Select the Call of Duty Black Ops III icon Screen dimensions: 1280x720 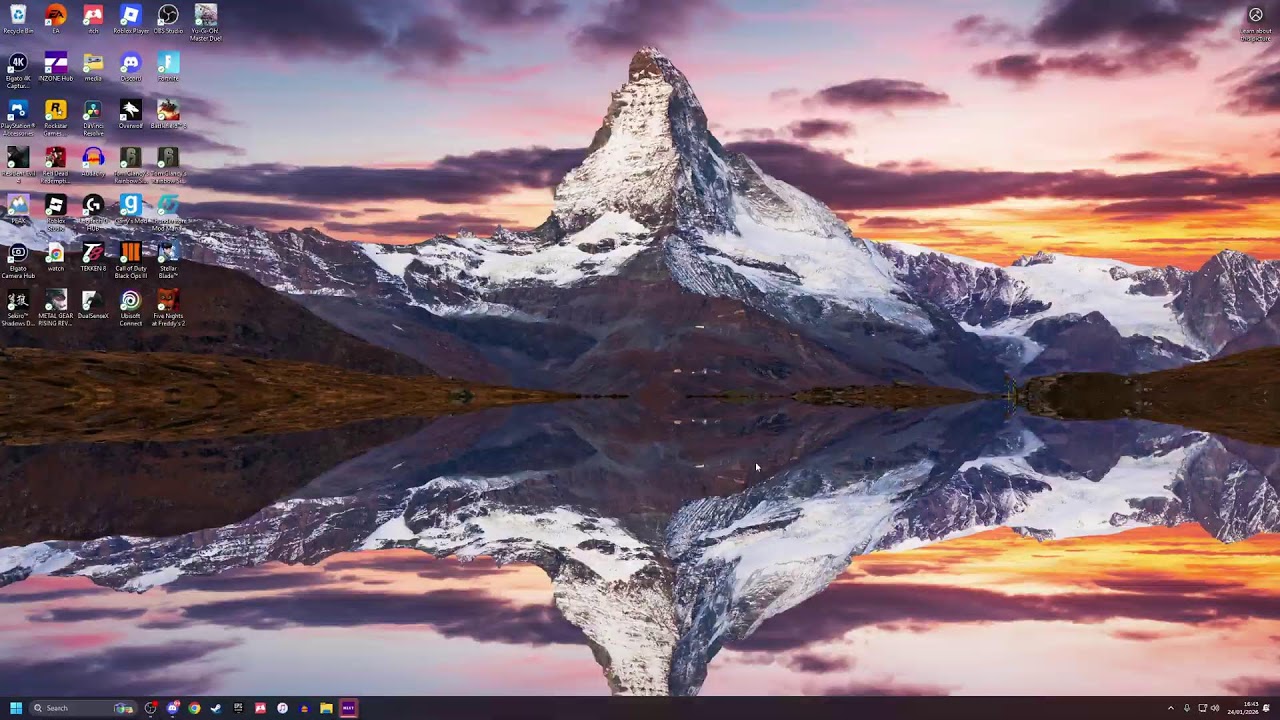click(130, 260)
